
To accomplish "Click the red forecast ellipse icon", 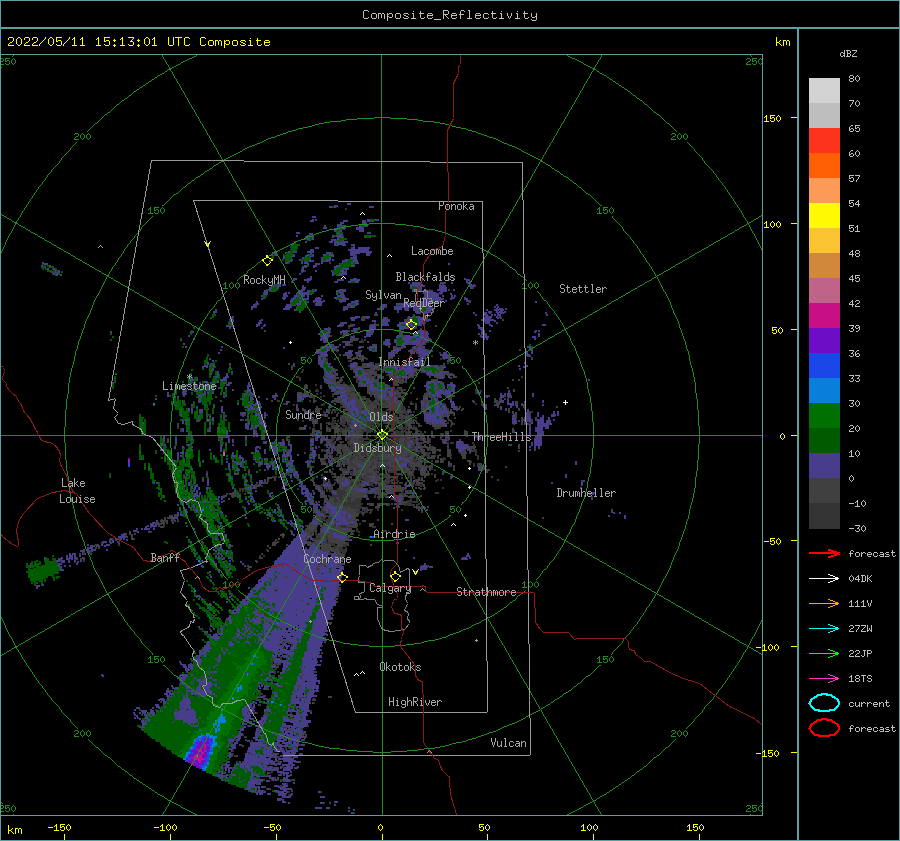I will point(824,728).
